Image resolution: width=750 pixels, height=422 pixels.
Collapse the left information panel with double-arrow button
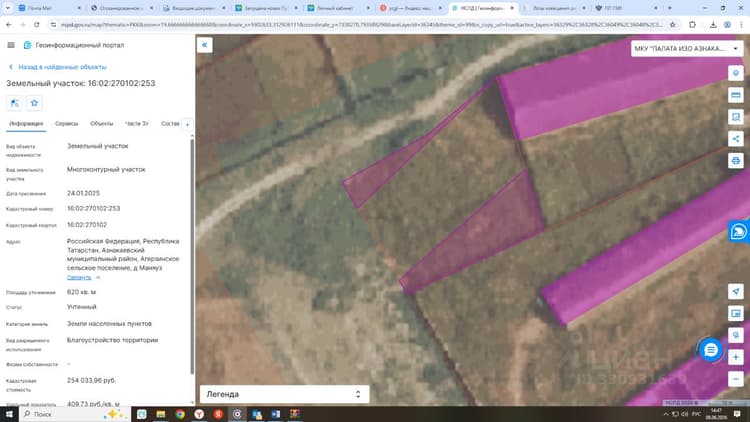[x=205, y=45]
